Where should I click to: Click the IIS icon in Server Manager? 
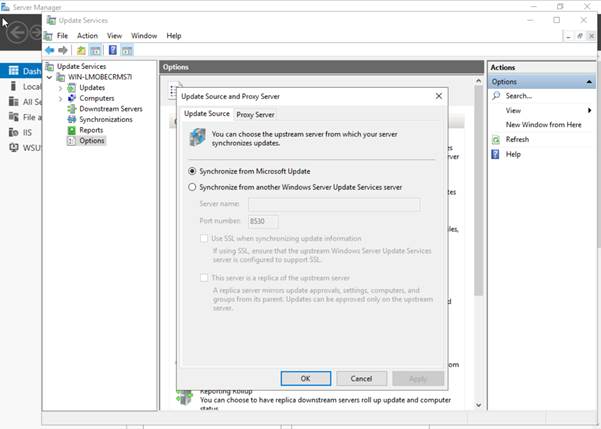(x=13, y=132)
